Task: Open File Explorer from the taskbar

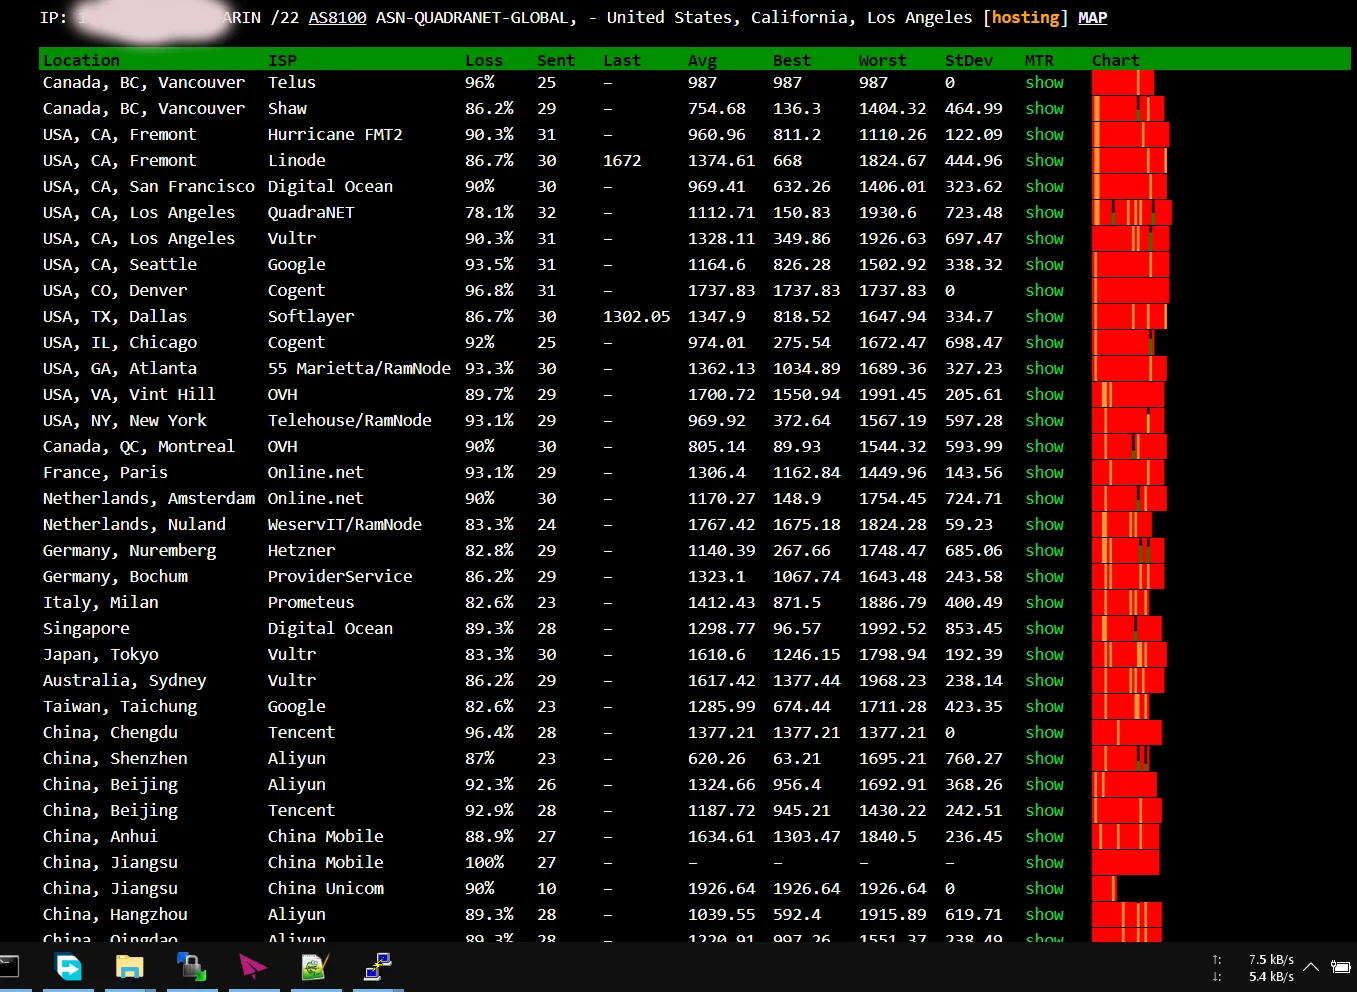Action: (x=130, y=967)
